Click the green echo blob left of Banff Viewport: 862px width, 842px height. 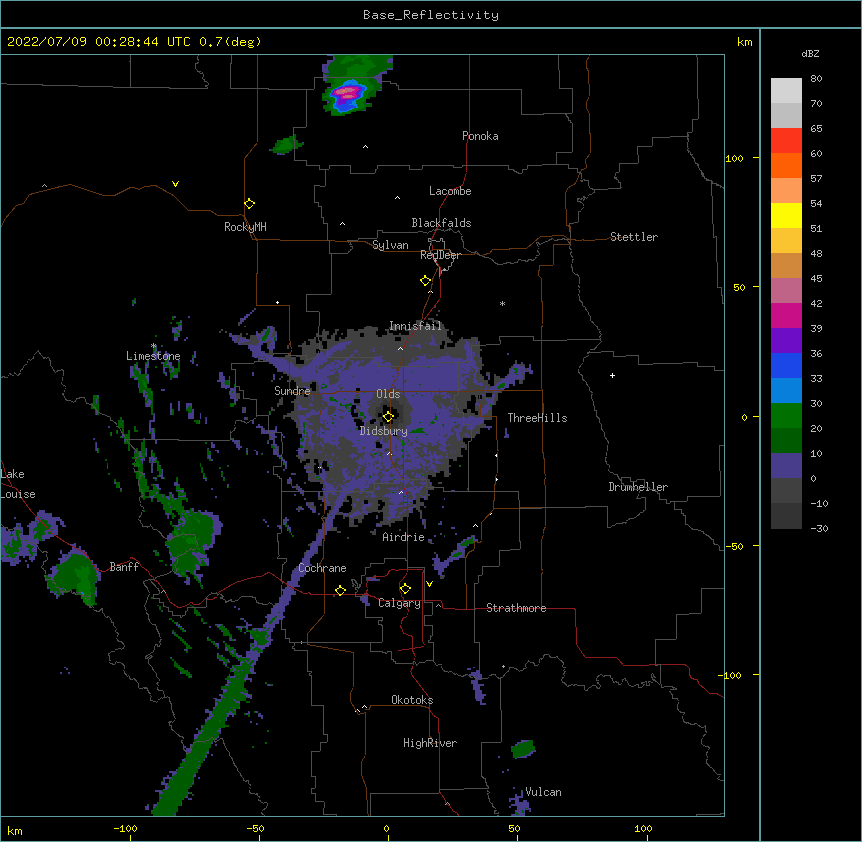tap(75, 577)
